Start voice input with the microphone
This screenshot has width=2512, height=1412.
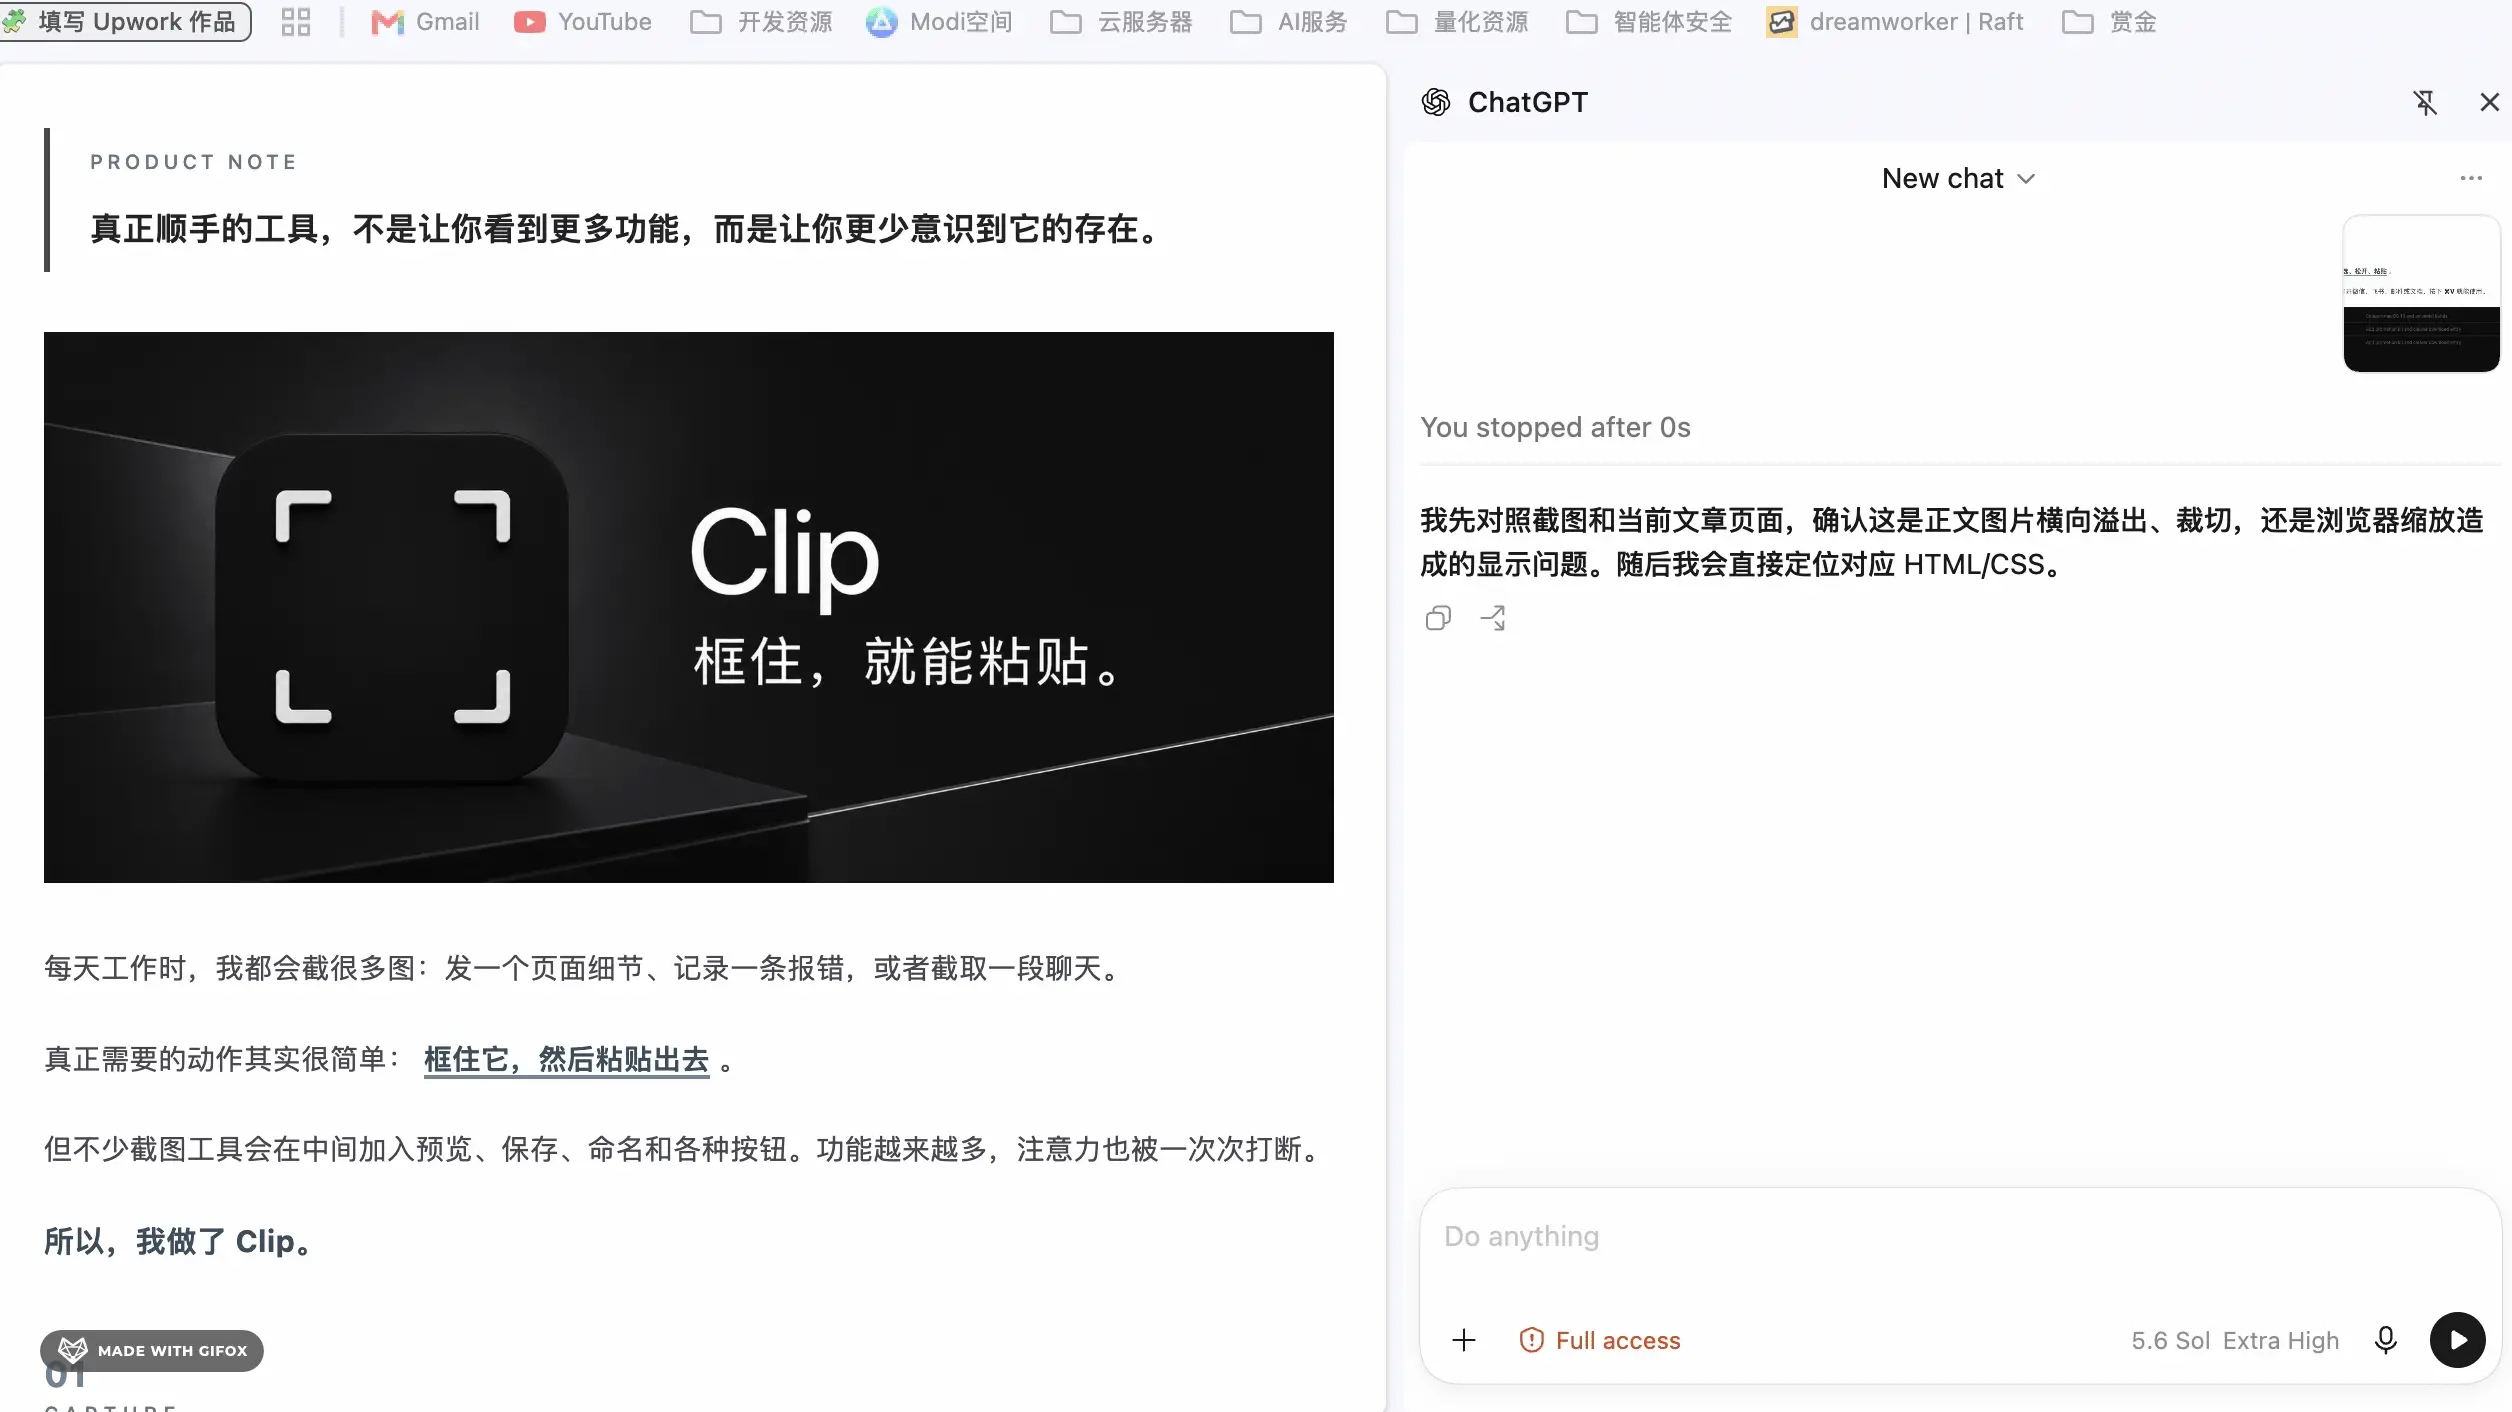[x=2386, y=1340]
